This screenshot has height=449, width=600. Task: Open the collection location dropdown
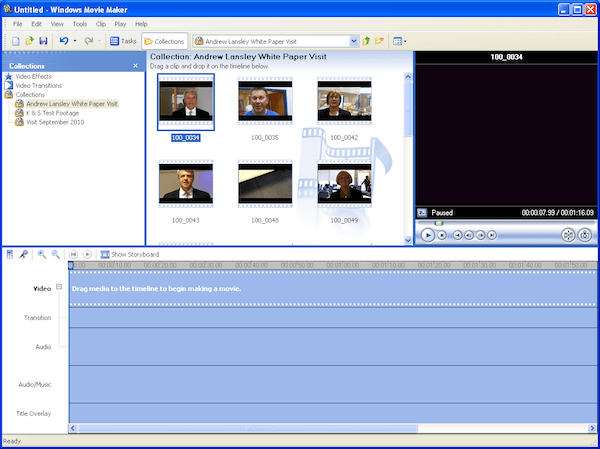(354, 41)
